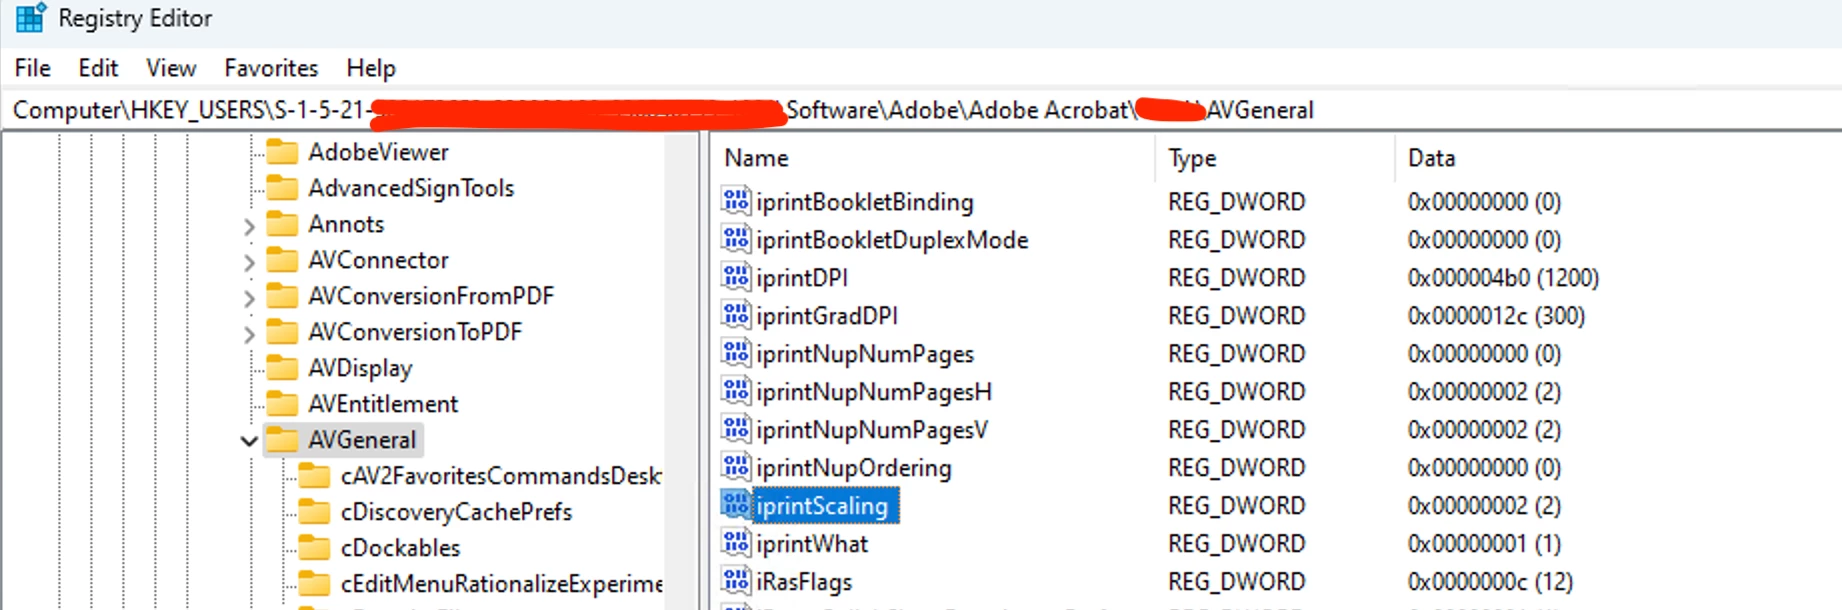Collapse the AVGeneral key
Screen dimensions: 1842x610
pyautogui.click(x=249, y=441)
